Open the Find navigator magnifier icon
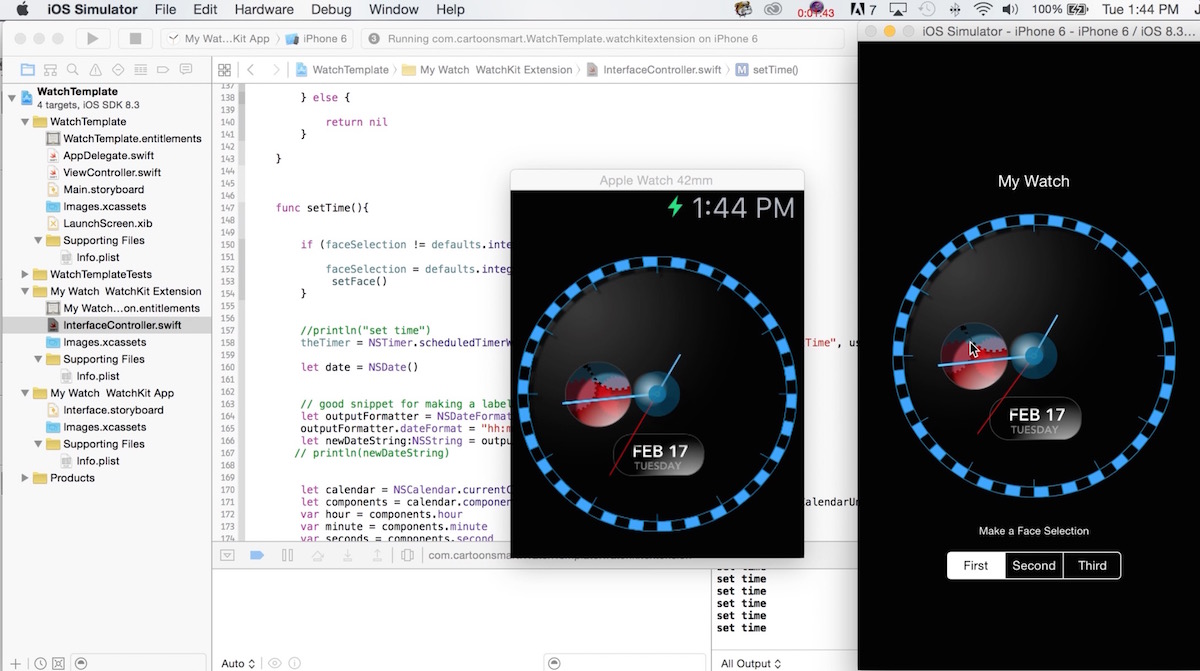Viewport: 1200px width, 671px height. 73,70
